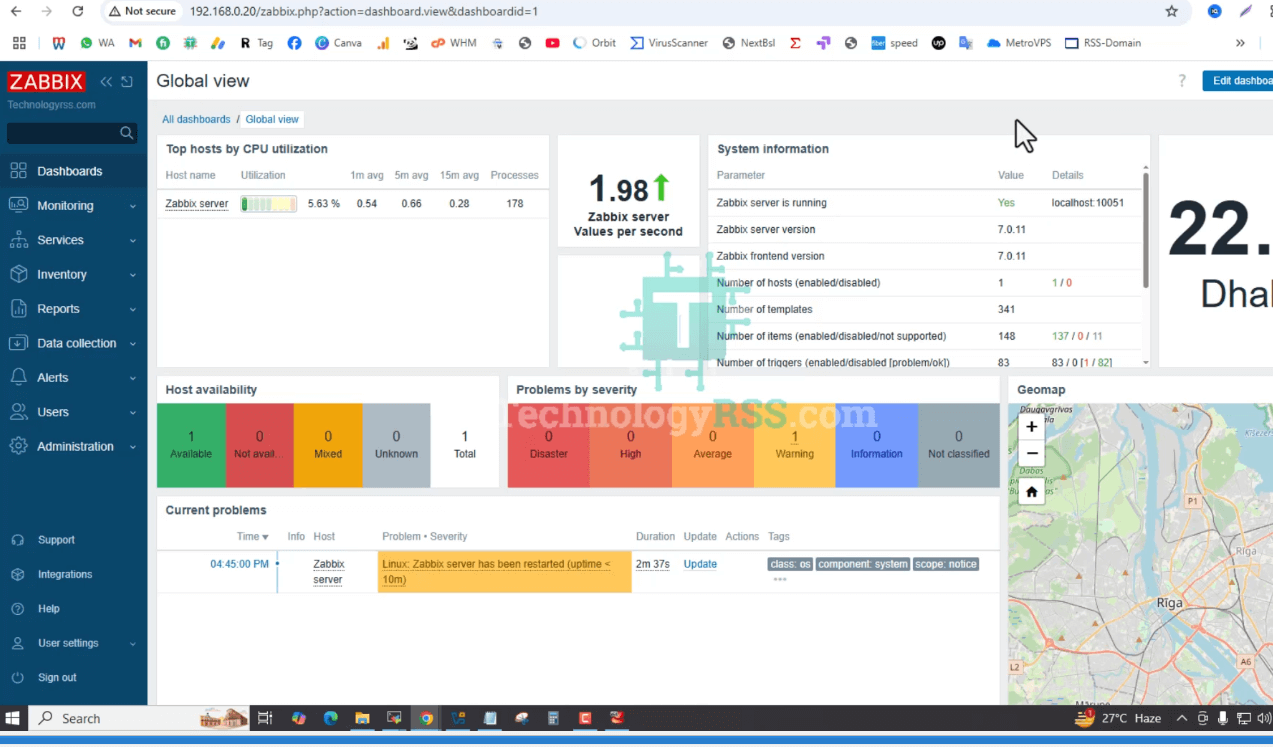
Task: Click the Geomap home reset icon
Action: coord(1030,491)
